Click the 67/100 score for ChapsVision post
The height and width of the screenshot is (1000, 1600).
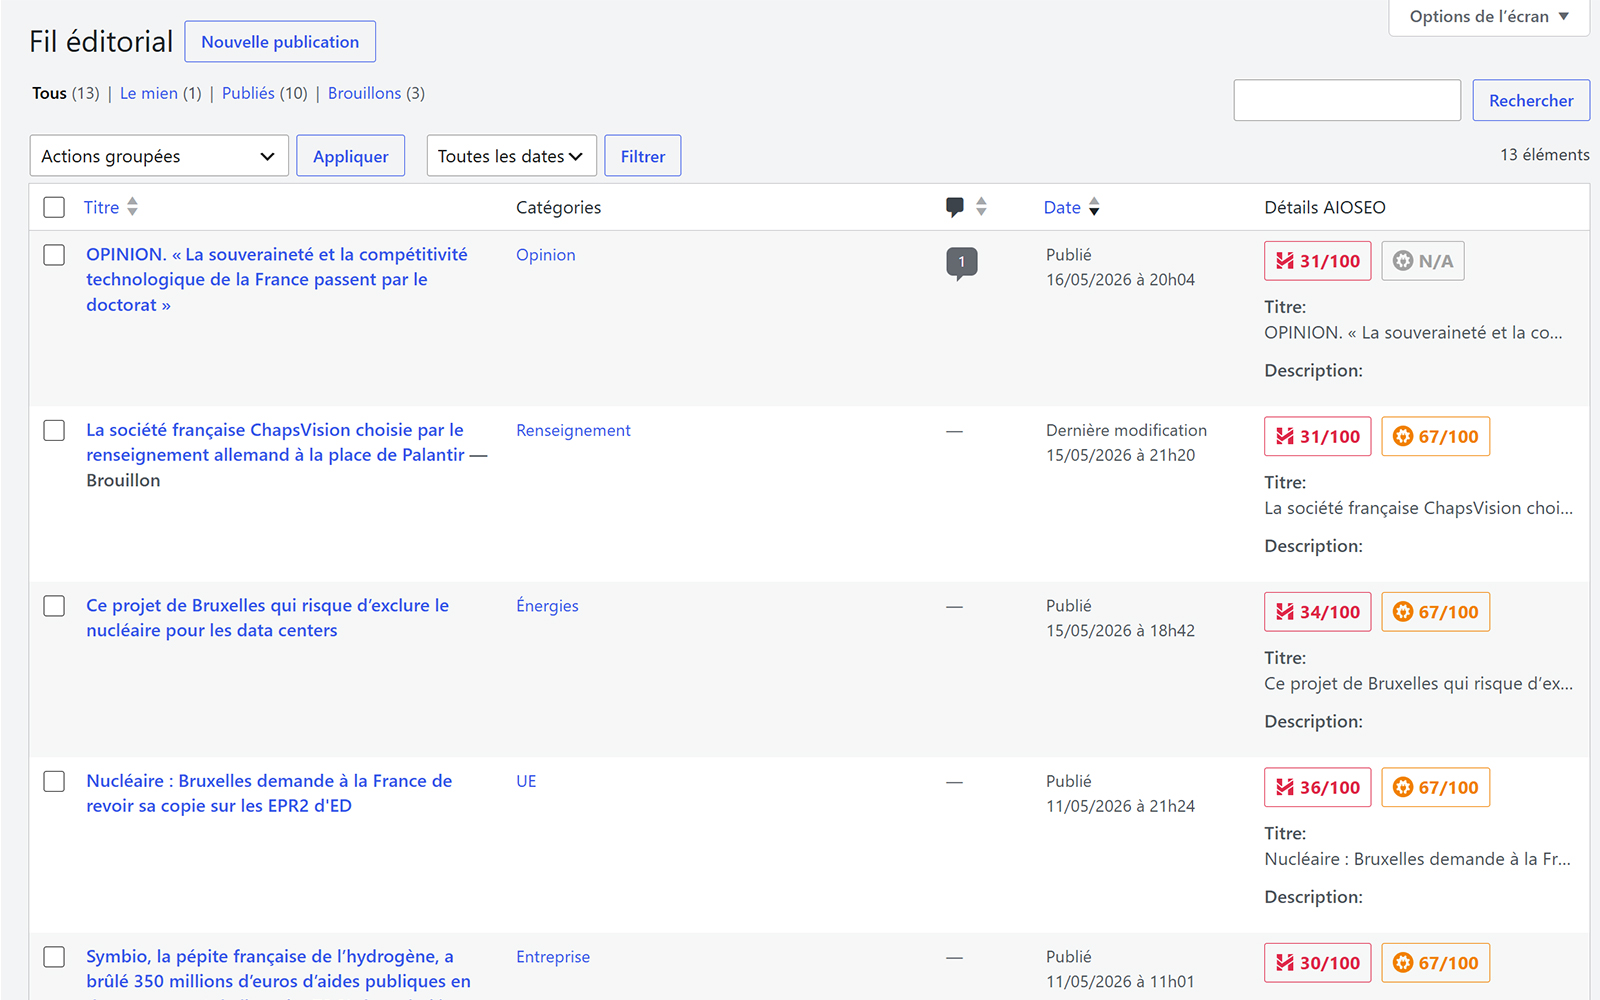[x=1436, y=436]
